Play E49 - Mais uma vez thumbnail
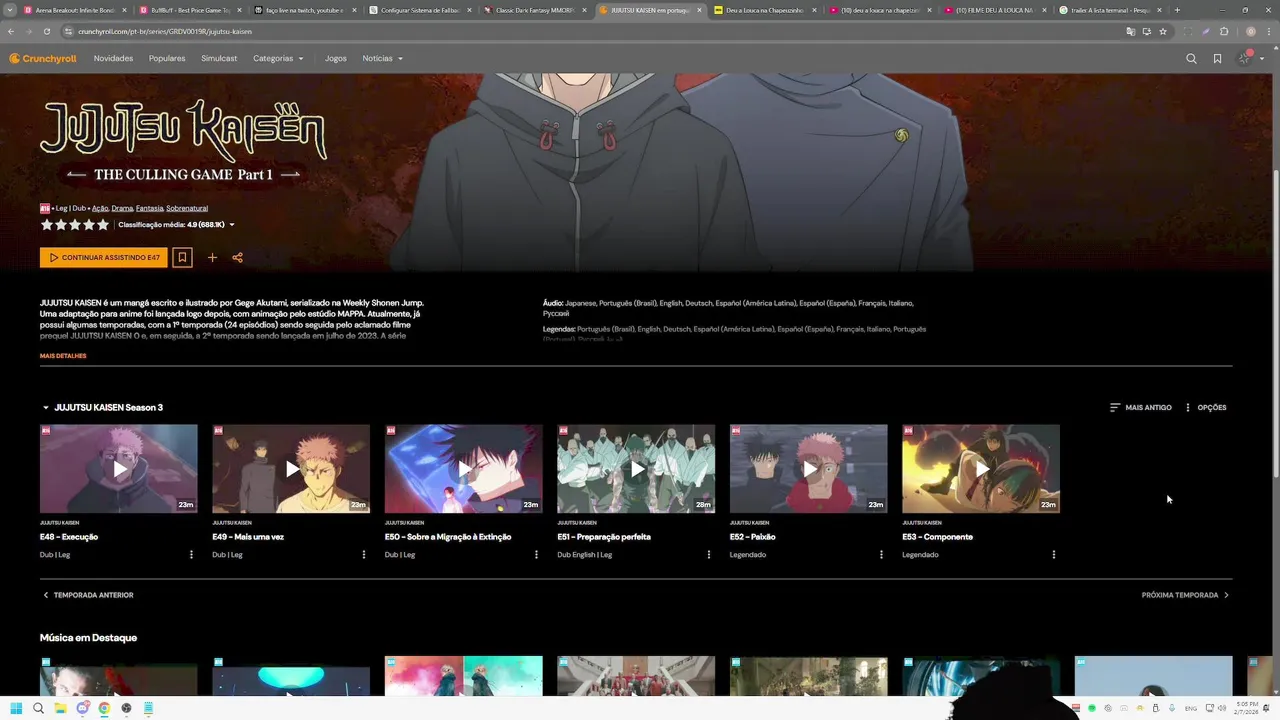1280x720 pixels. 291,469
